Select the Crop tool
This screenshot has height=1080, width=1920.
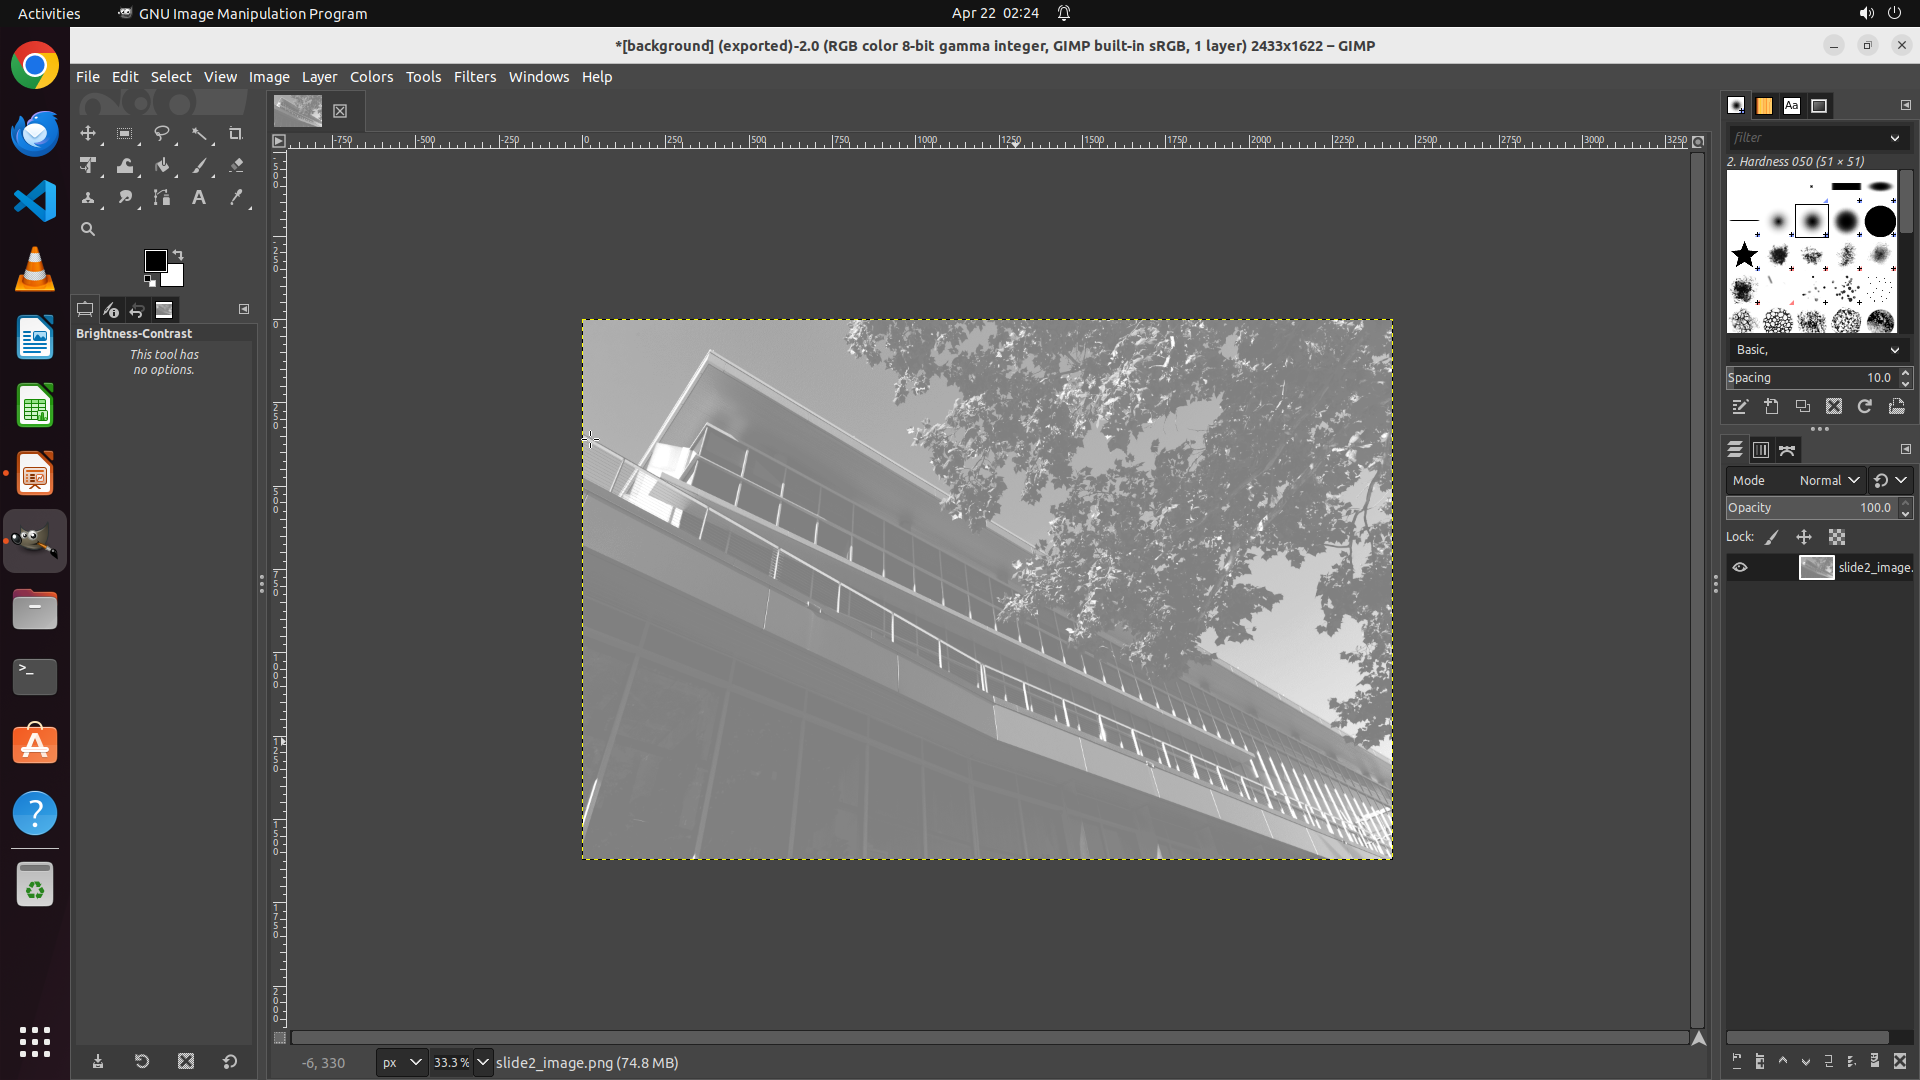[236, 134]
